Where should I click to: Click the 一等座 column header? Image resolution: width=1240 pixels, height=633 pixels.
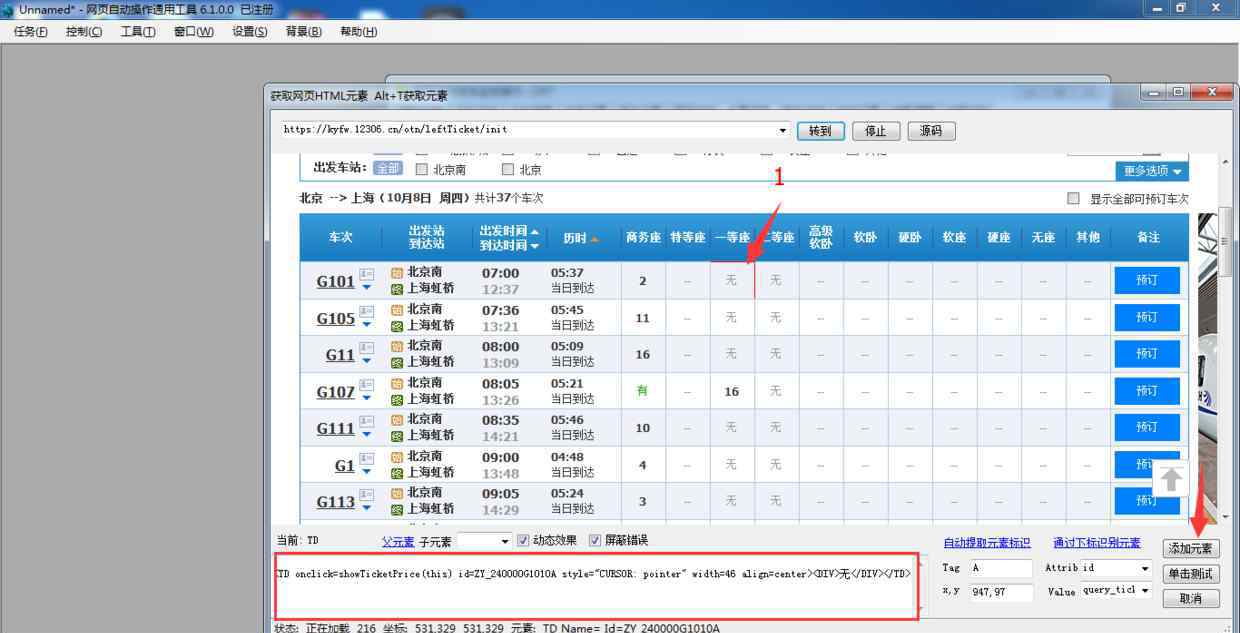click(x=732, y=238)
